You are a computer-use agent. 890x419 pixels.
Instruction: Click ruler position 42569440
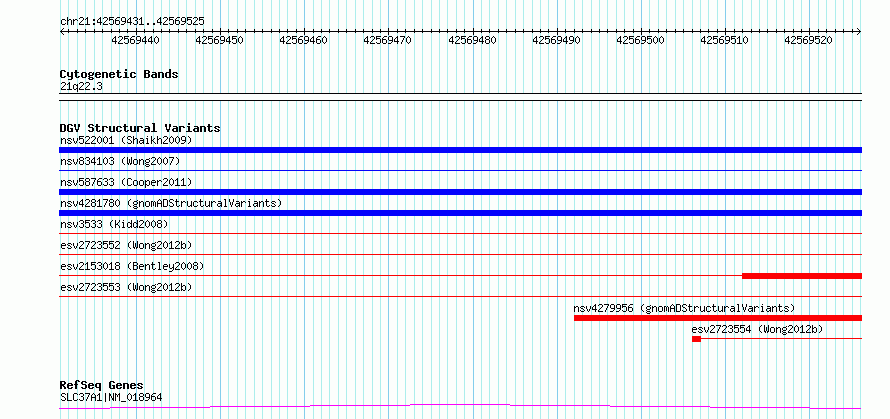(136, 40)
